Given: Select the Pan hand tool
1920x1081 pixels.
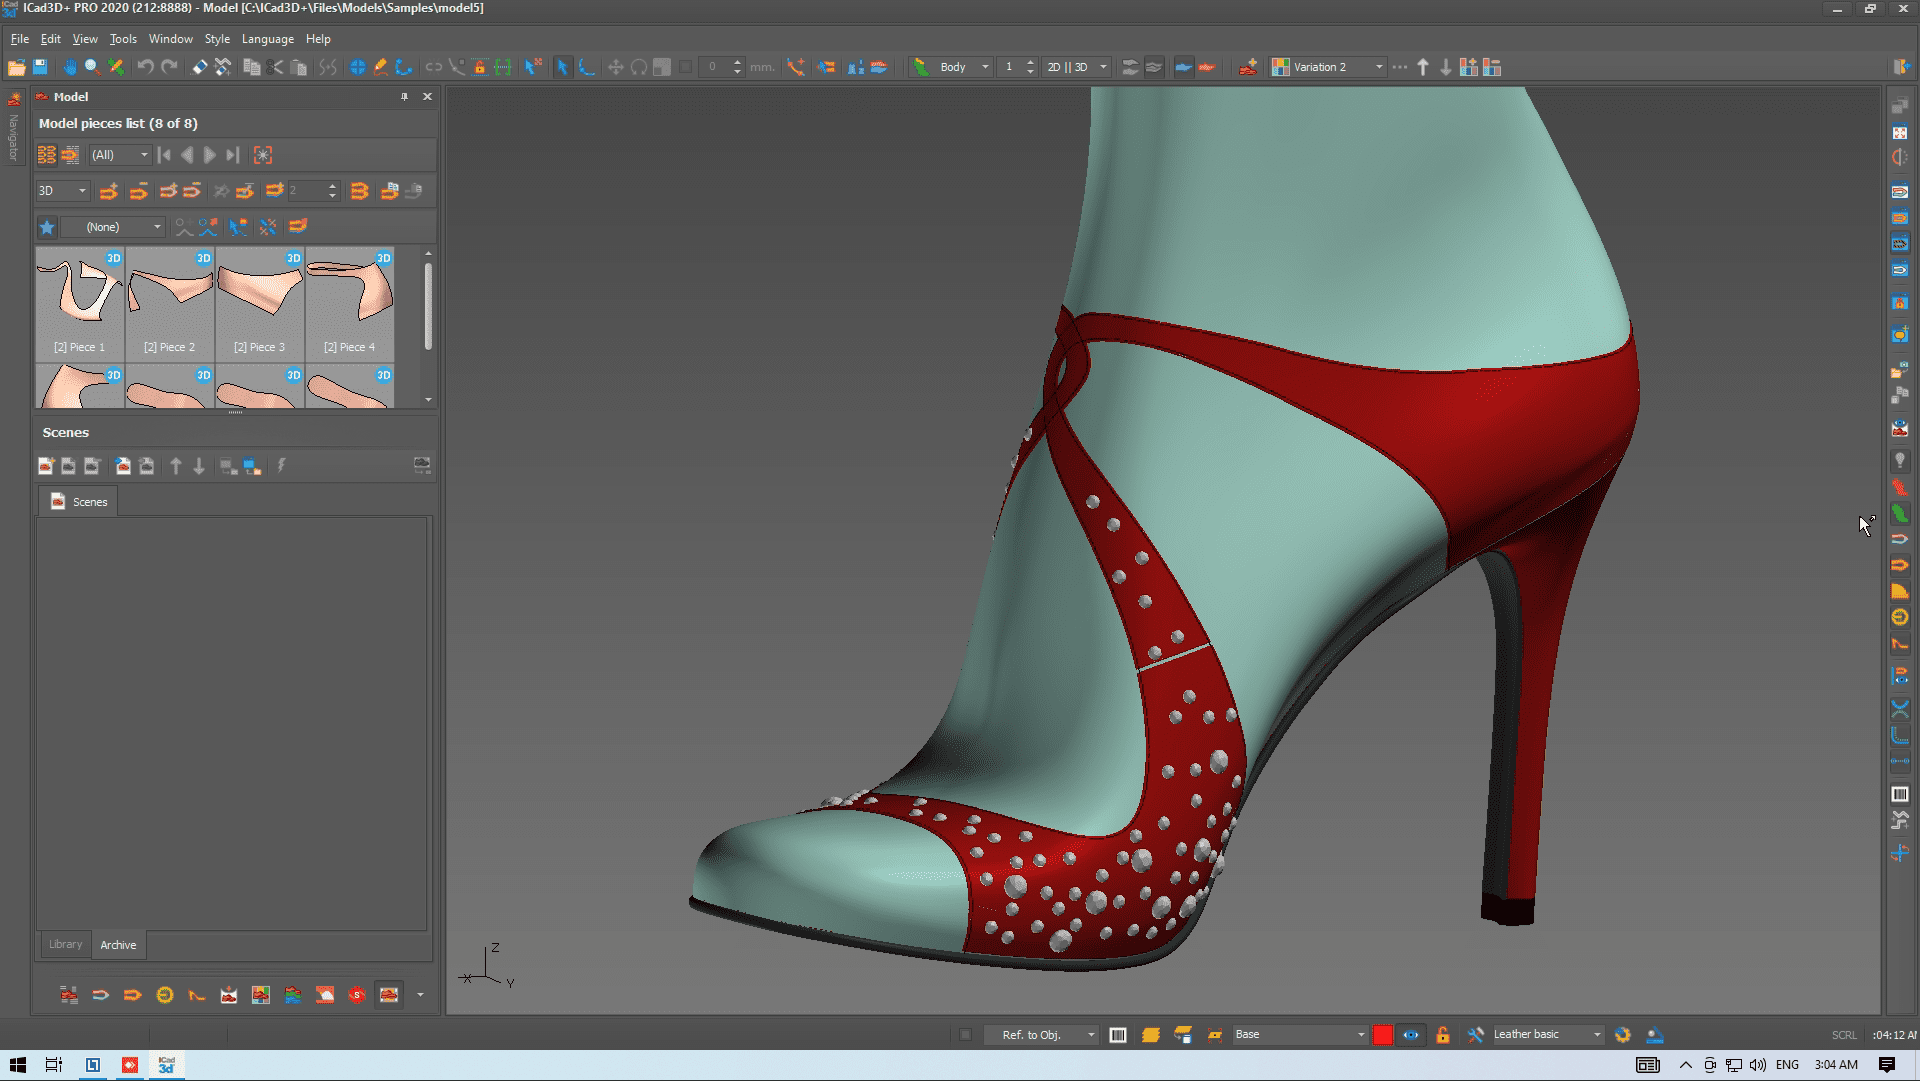Looking at the screenshot, I should click(69, 67).
